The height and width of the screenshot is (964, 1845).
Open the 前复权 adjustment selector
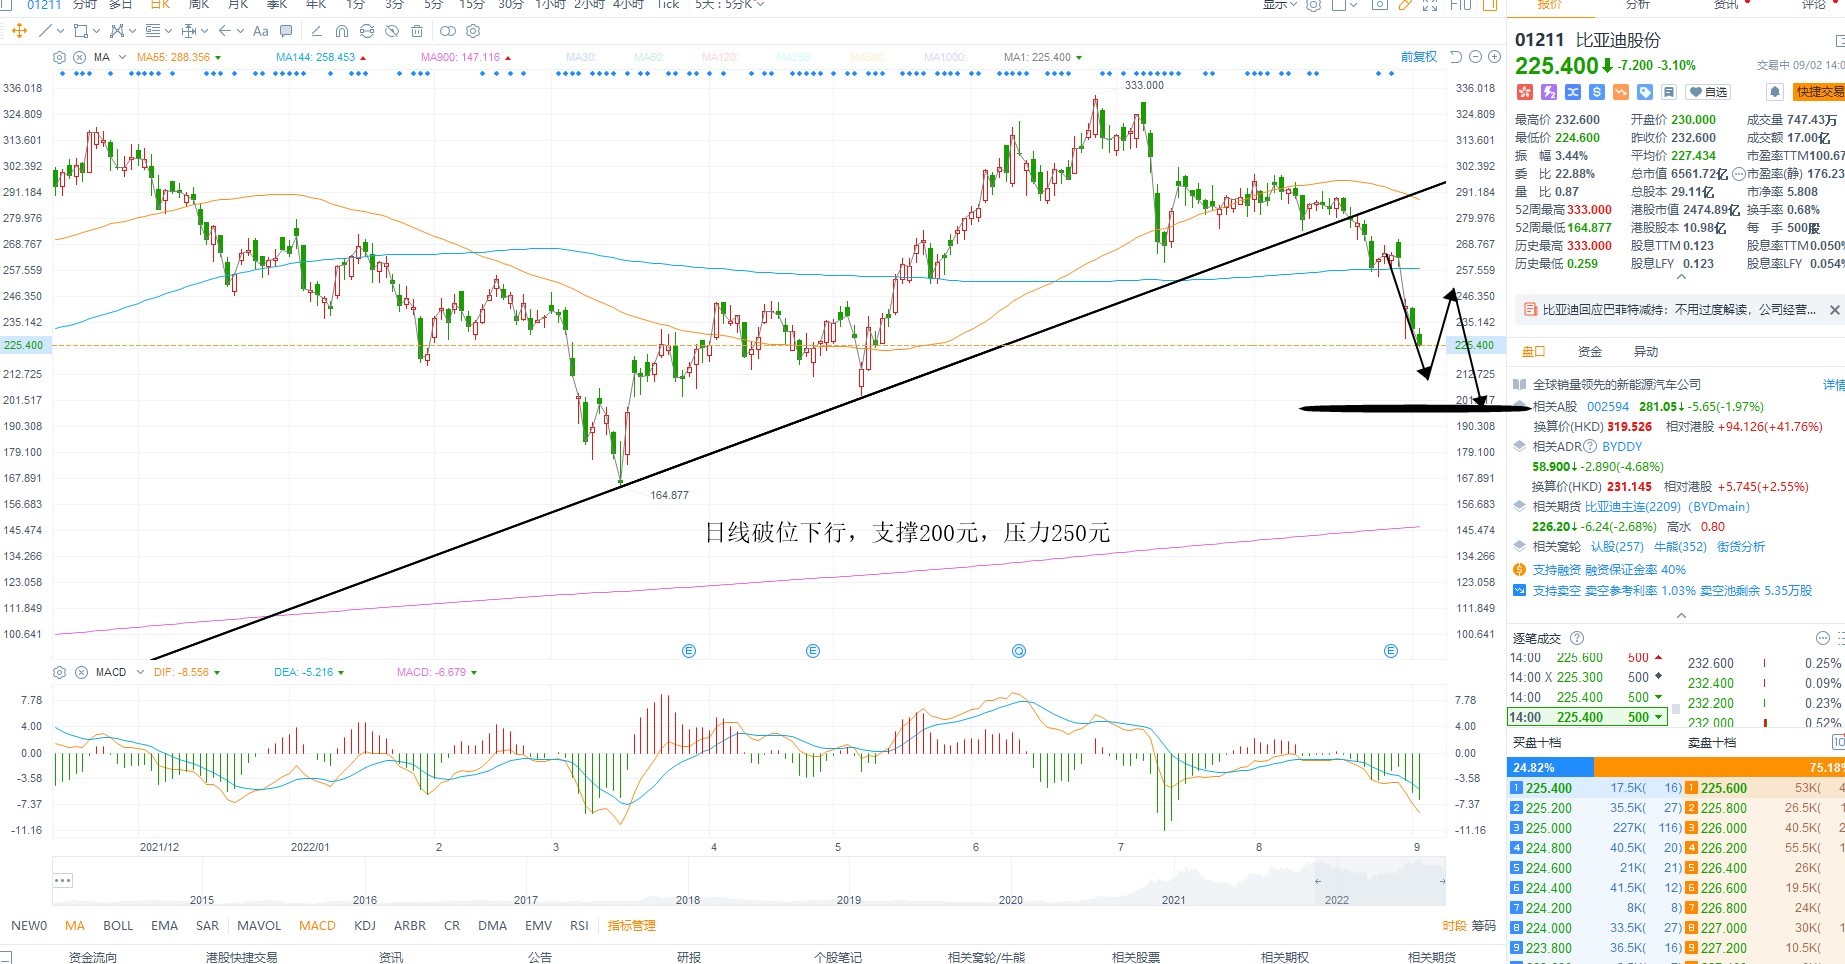click(1418, 57)
